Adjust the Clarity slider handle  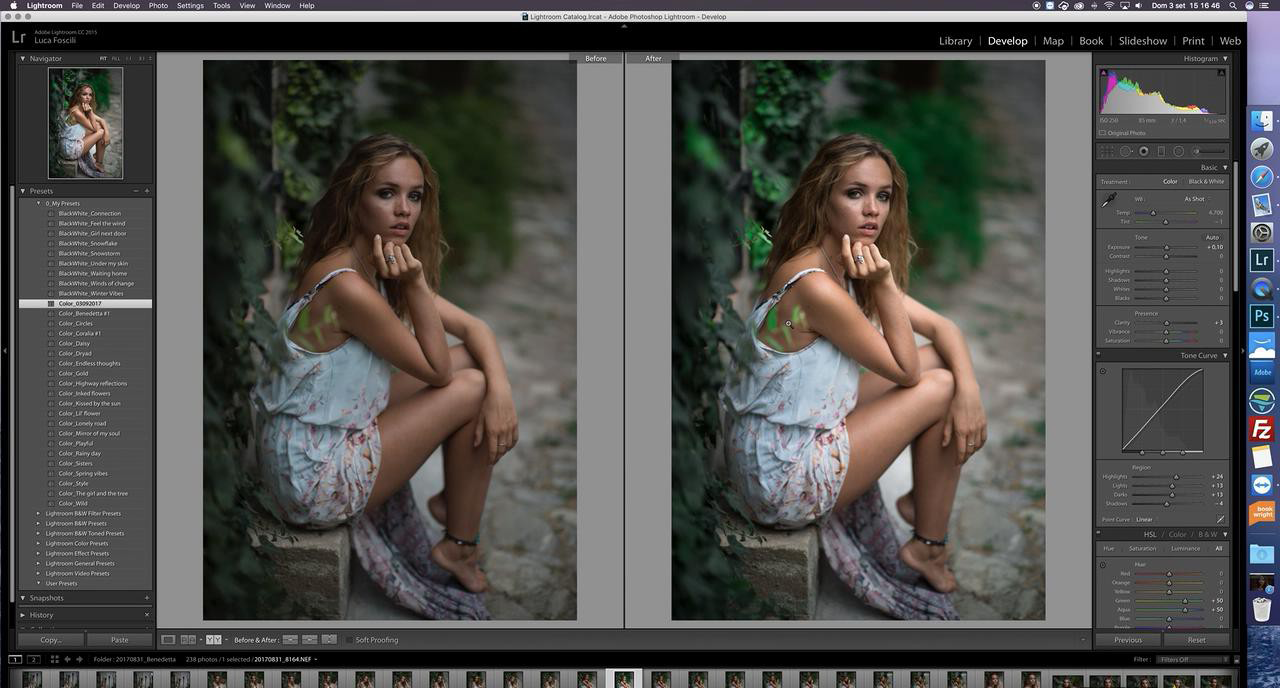click(x=1167, y=322)
